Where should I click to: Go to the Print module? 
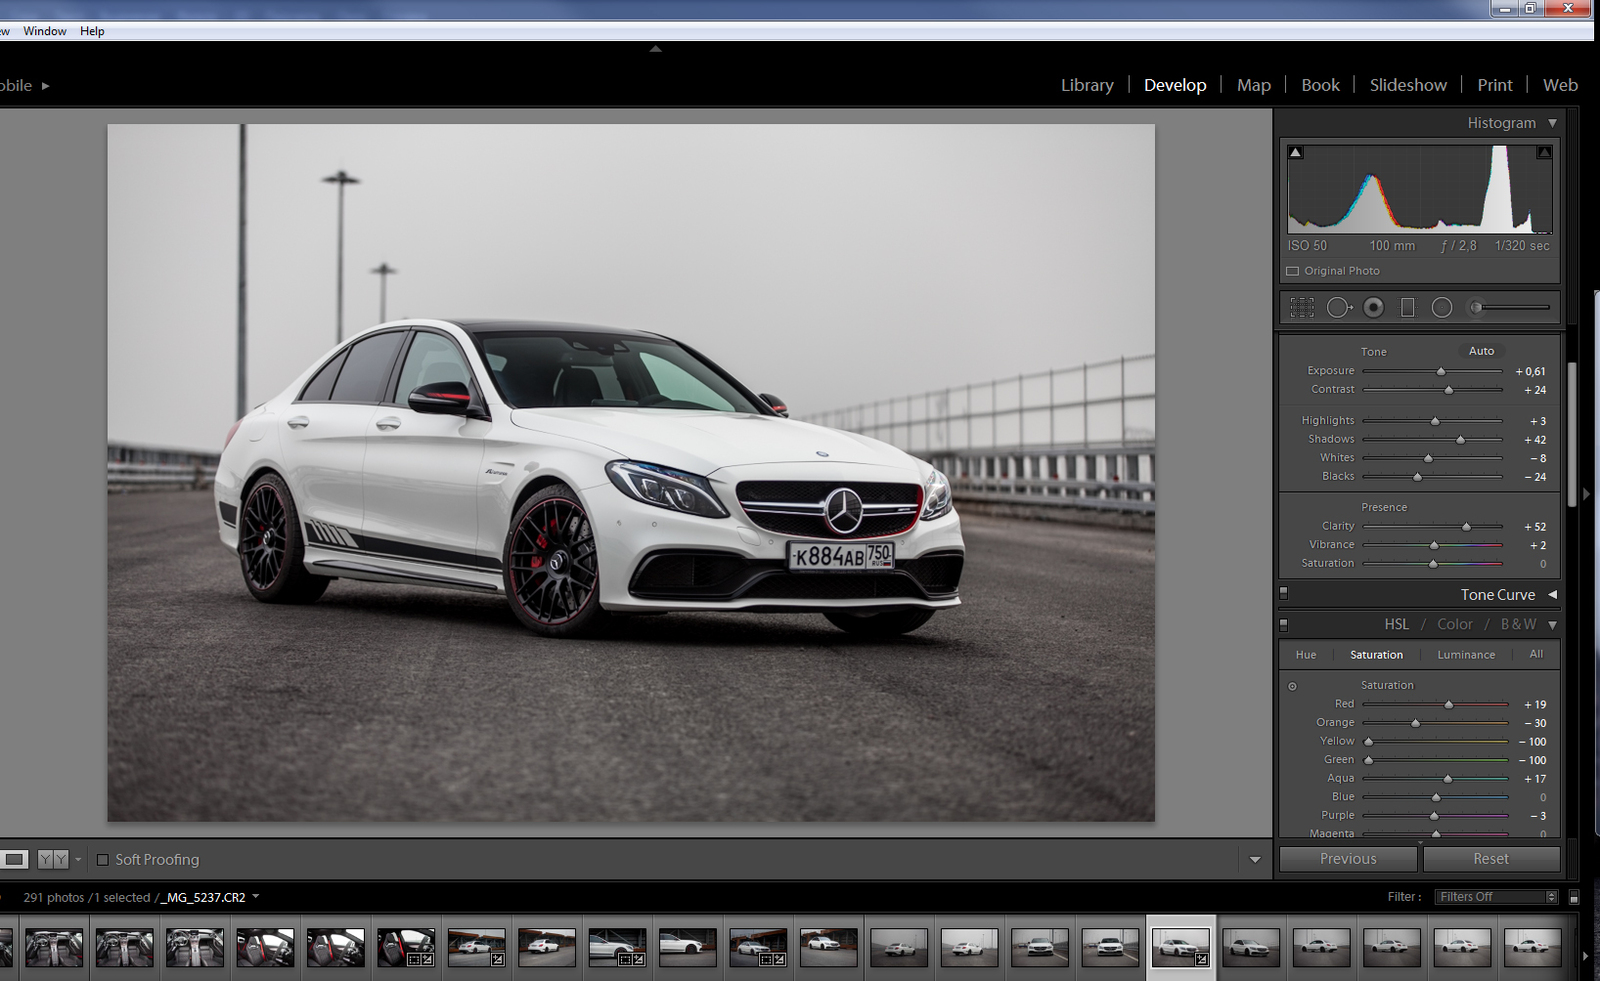pyautogui.click(x=1495, y=85)
